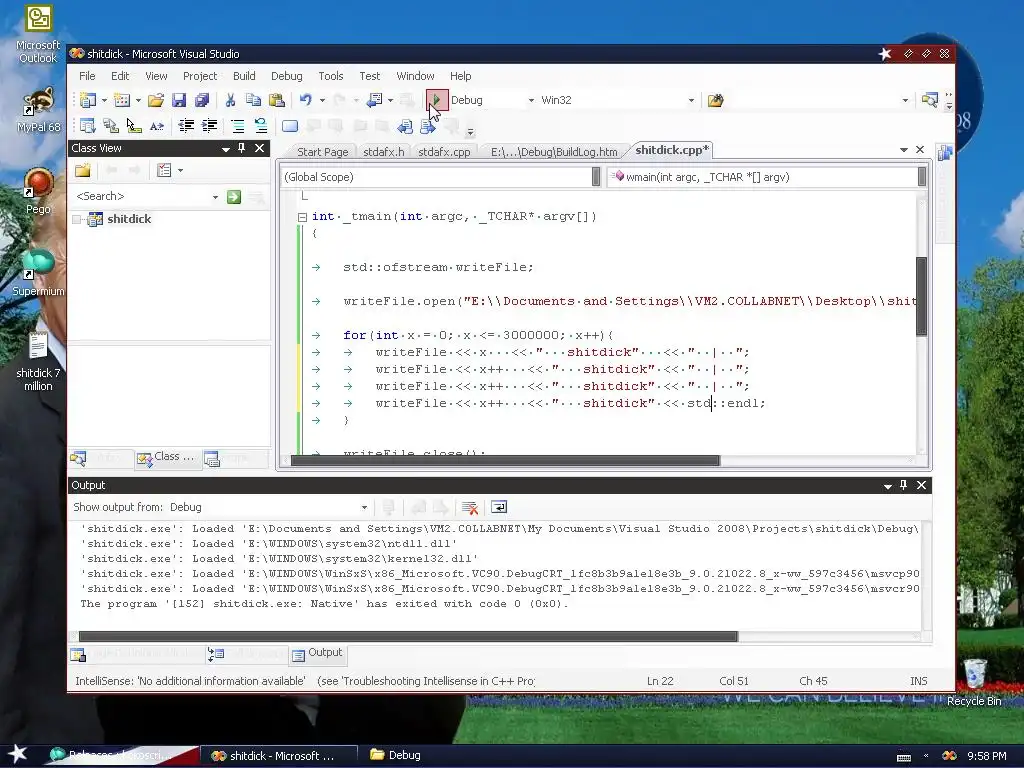1024x768 pixels.
Task: Open the Find combo box dropdown arrow
Action: click(905, 101)
